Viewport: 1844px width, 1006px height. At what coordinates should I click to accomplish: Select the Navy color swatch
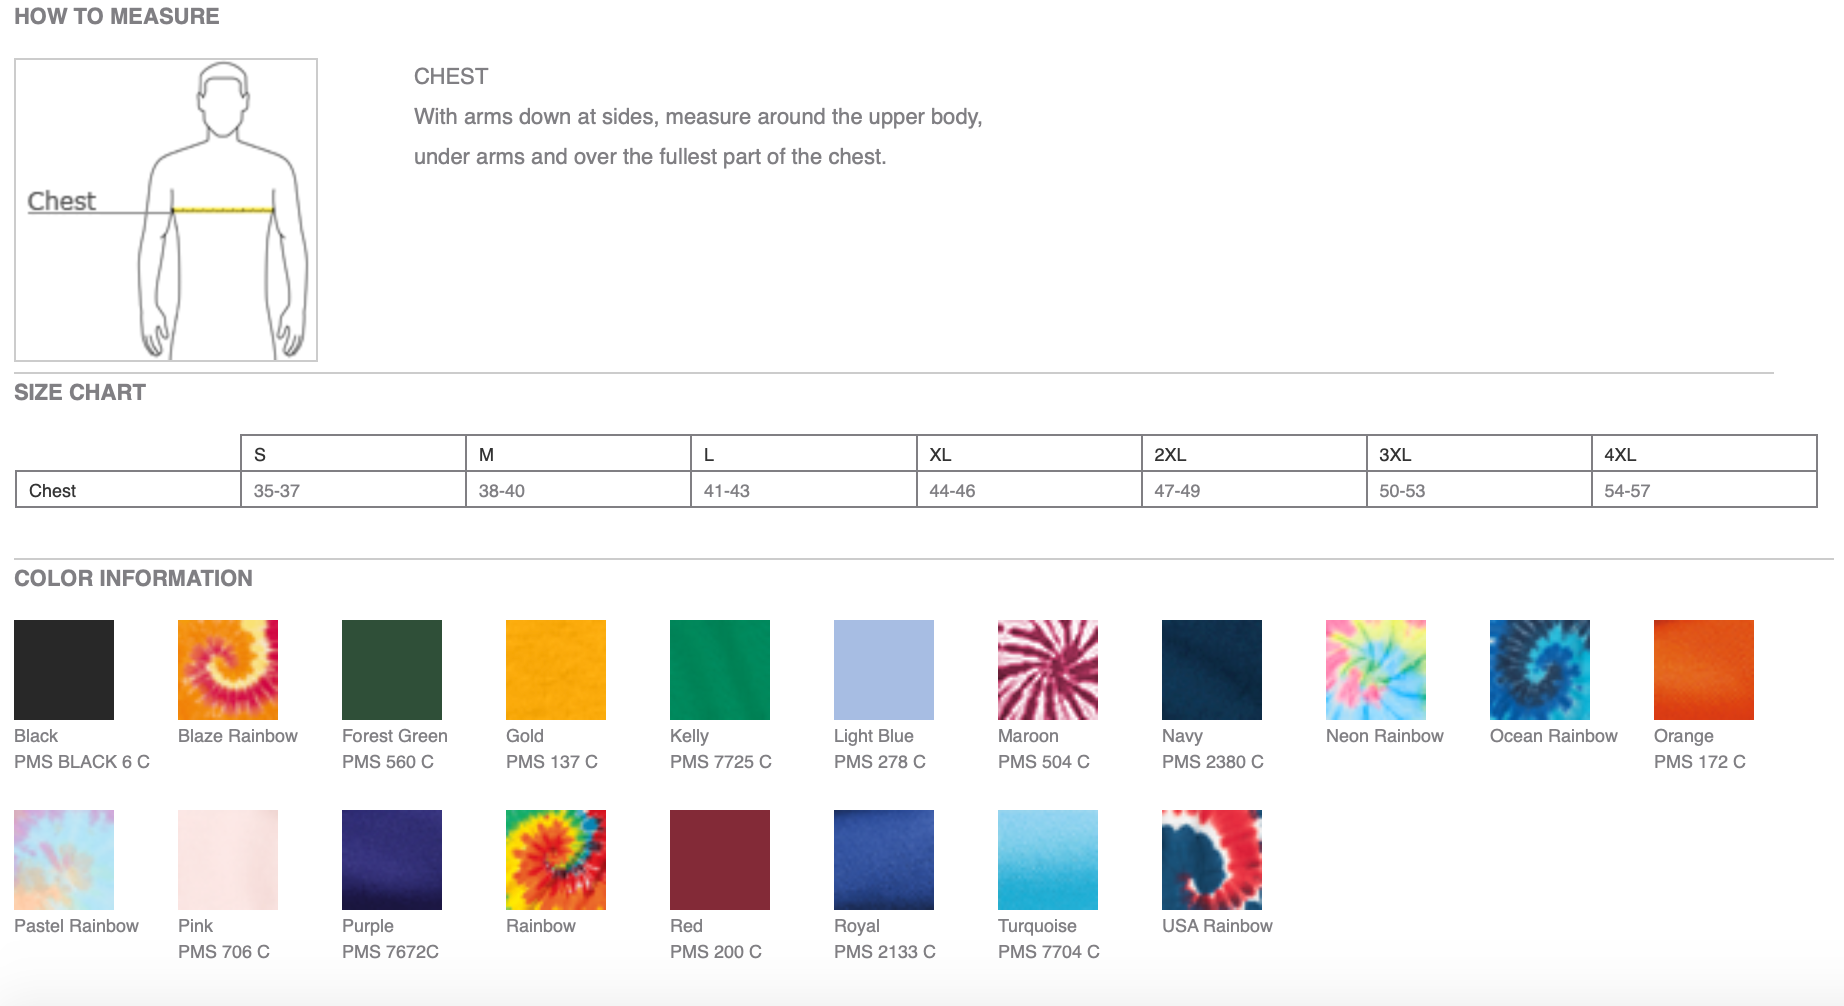pyautogui.click(x=1212, y=670)
